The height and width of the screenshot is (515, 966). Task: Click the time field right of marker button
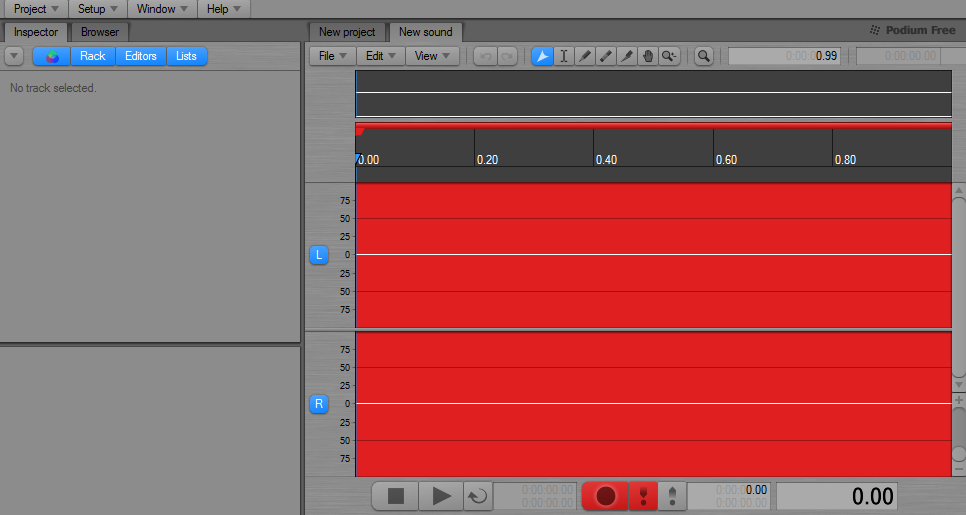pos(729,496)
